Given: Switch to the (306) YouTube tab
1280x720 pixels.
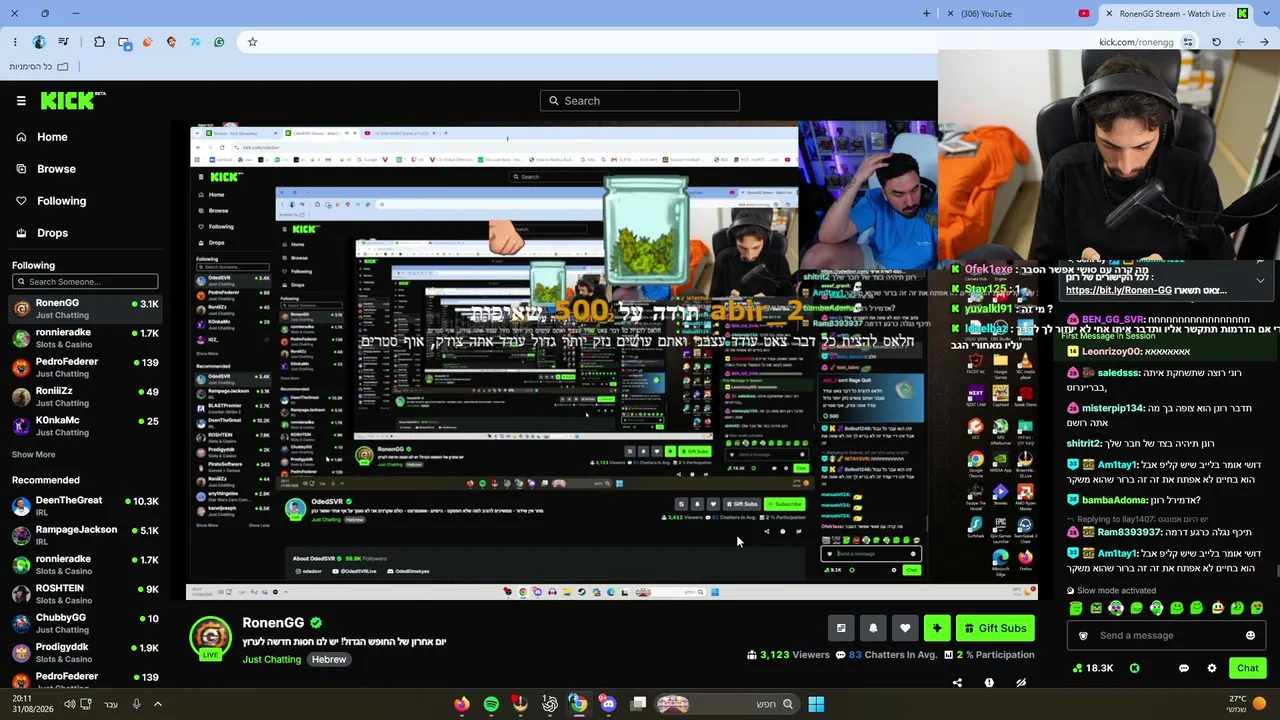Looking at the screenshot, I should coord(1010,14).
